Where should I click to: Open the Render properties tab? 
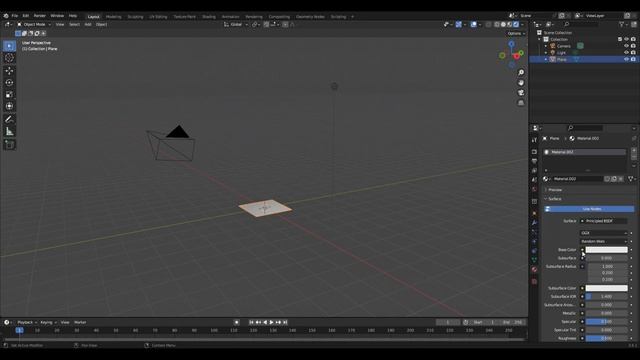pos(534,152)
